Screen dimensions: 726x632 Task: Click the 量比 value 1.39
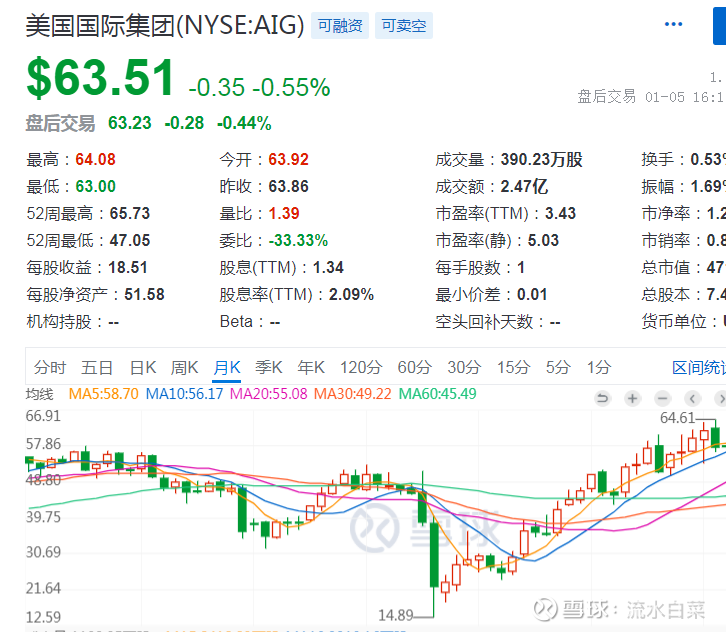coord(284,213)
